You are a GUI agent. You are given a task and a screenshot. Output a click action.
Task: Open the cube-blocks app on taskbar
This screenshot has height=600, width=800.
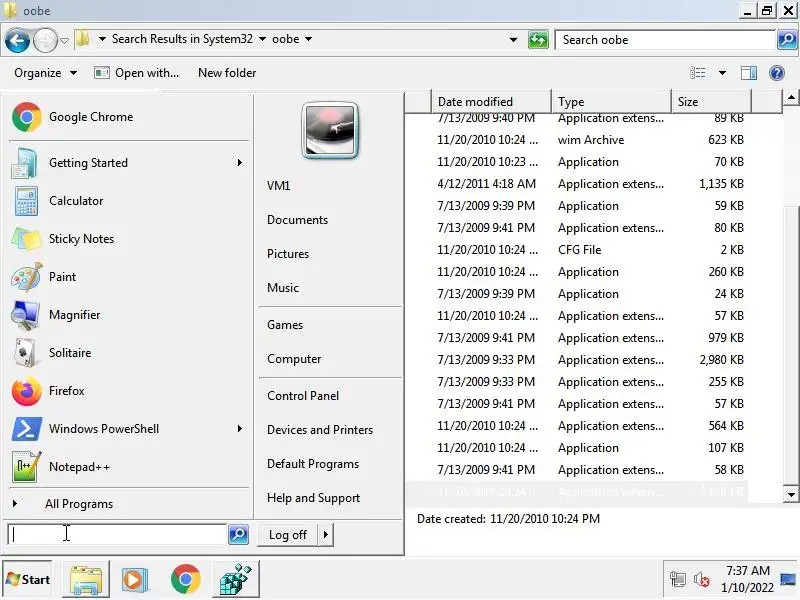point(236,580)
